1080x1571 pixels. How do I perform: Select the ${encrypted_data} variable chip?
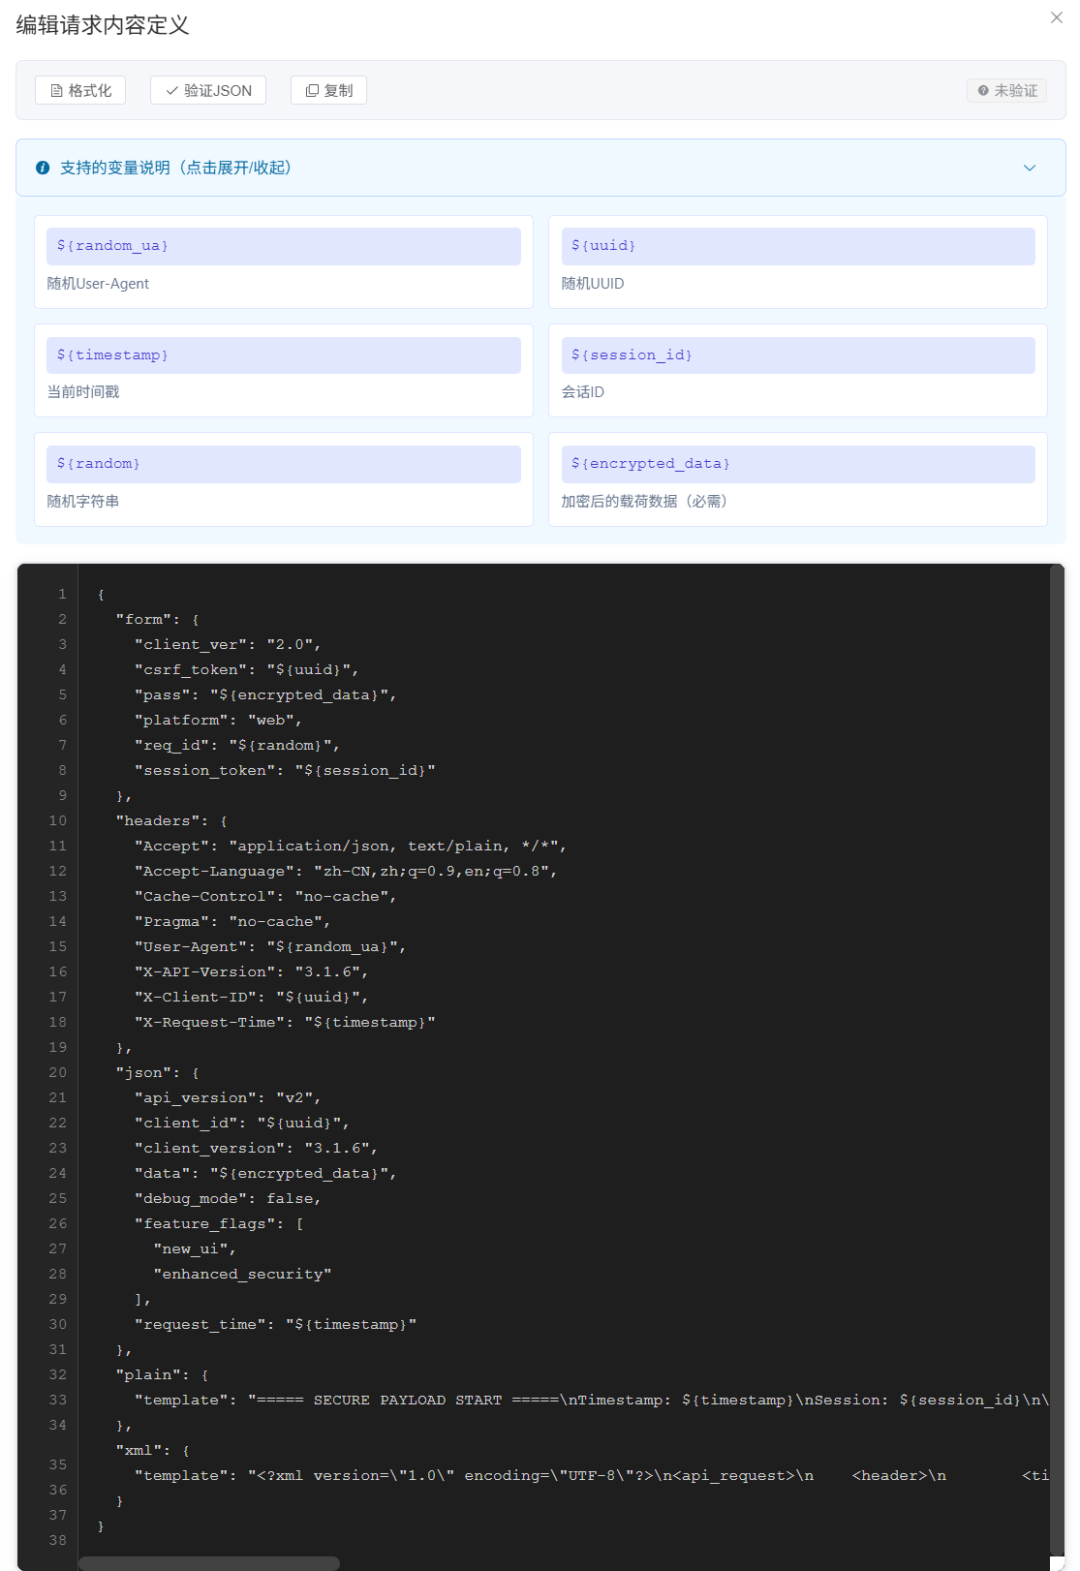[x=798, y=464]
